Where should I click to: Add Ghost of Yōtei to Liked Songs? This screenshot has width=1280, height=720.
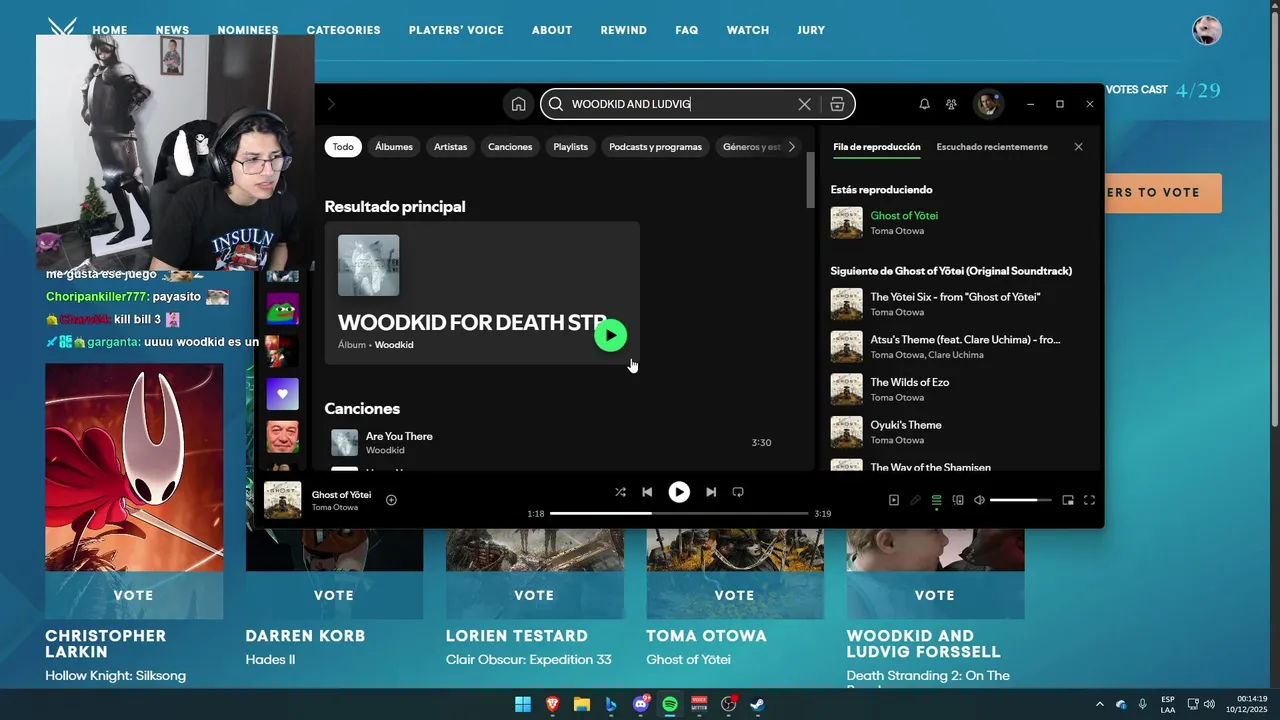tap(391, 500)
